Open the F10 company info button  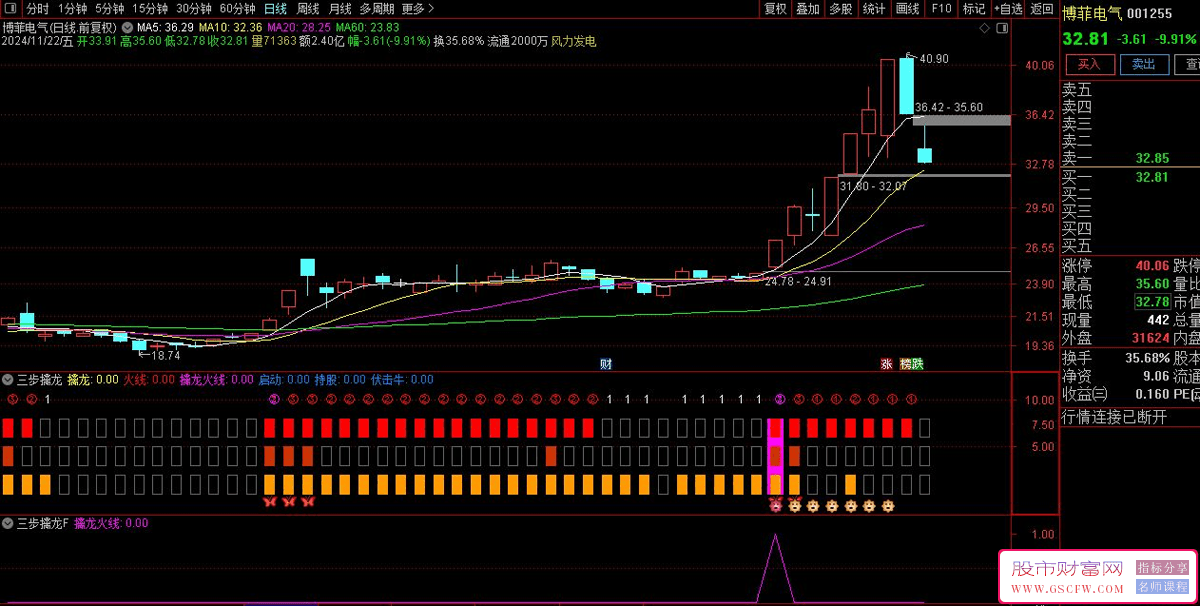pos(940,9)
